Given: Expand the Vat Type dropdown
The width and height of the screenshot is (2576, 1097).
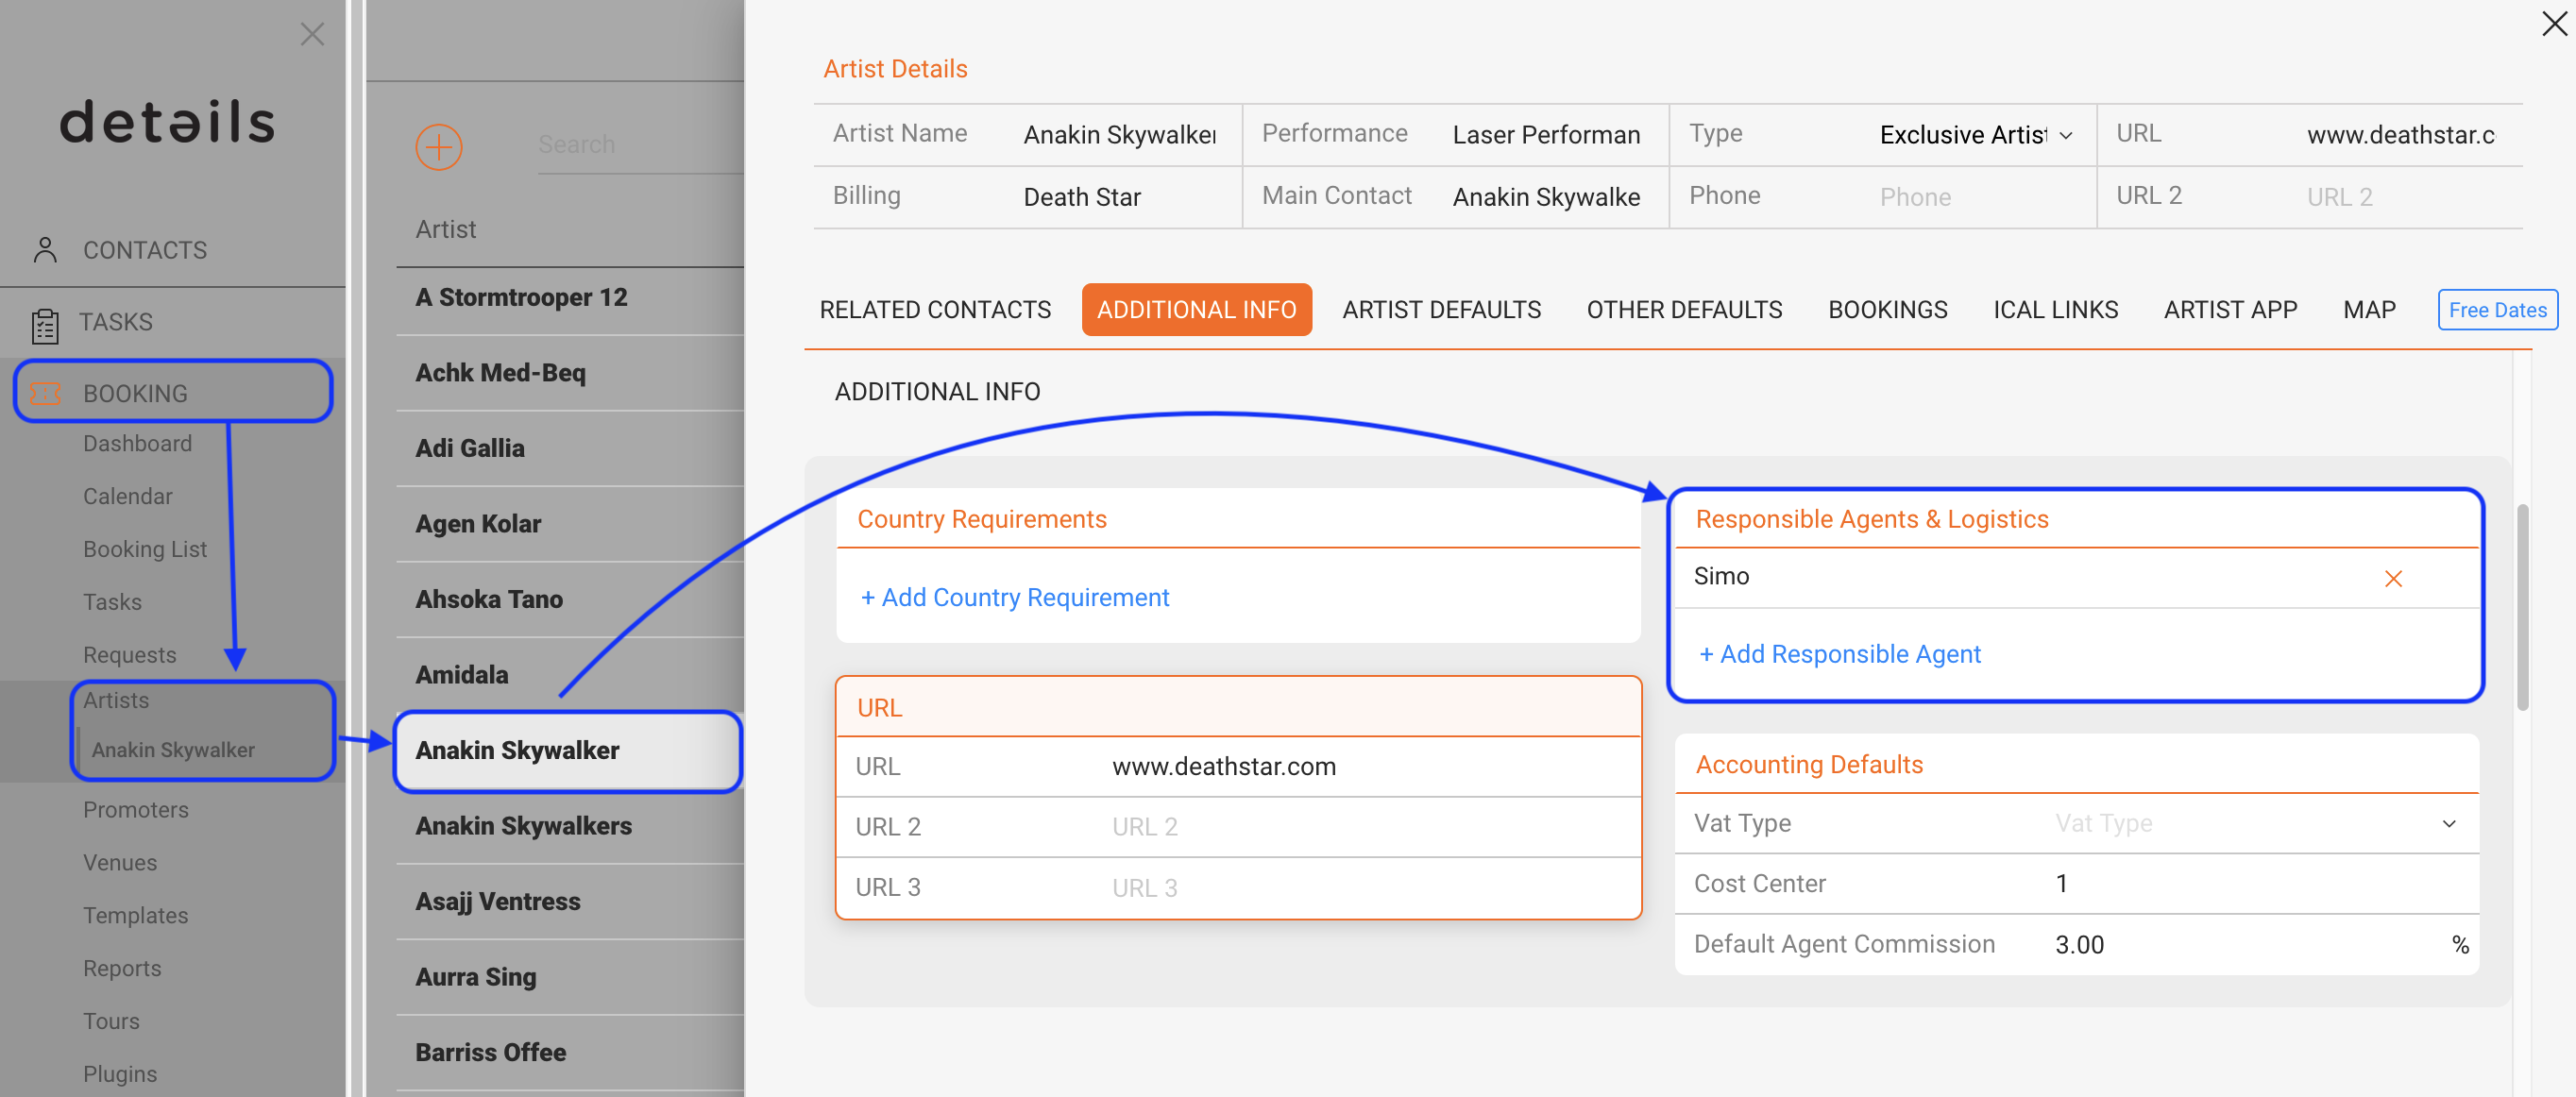Looking at the screenshot, I should coord(2448,824).
